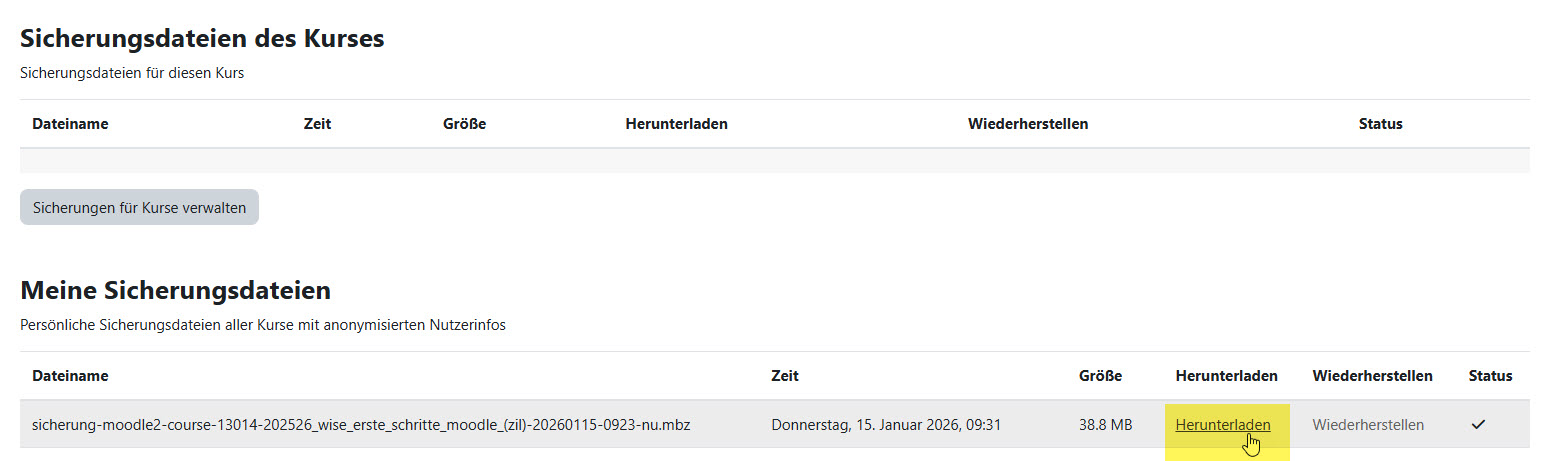
Task: Click Wiederherstellen link for the backup file
Action: [x=1368, y=425]
